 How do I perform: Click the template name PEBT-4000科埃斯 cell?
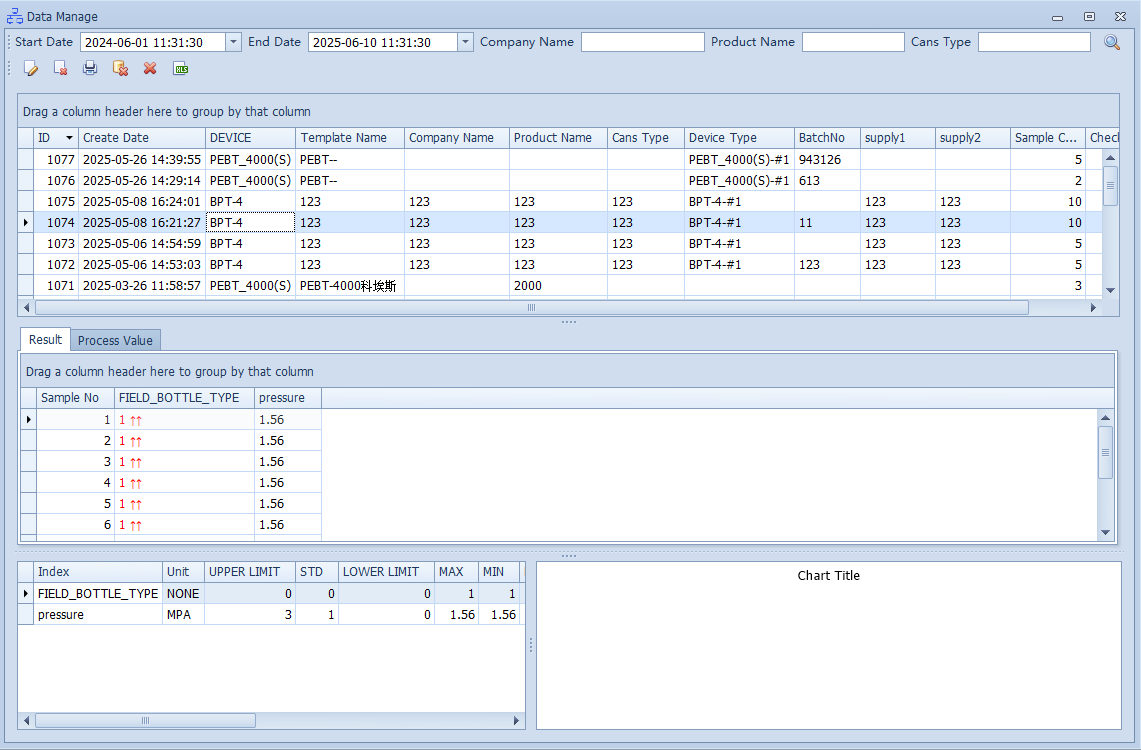350,286
